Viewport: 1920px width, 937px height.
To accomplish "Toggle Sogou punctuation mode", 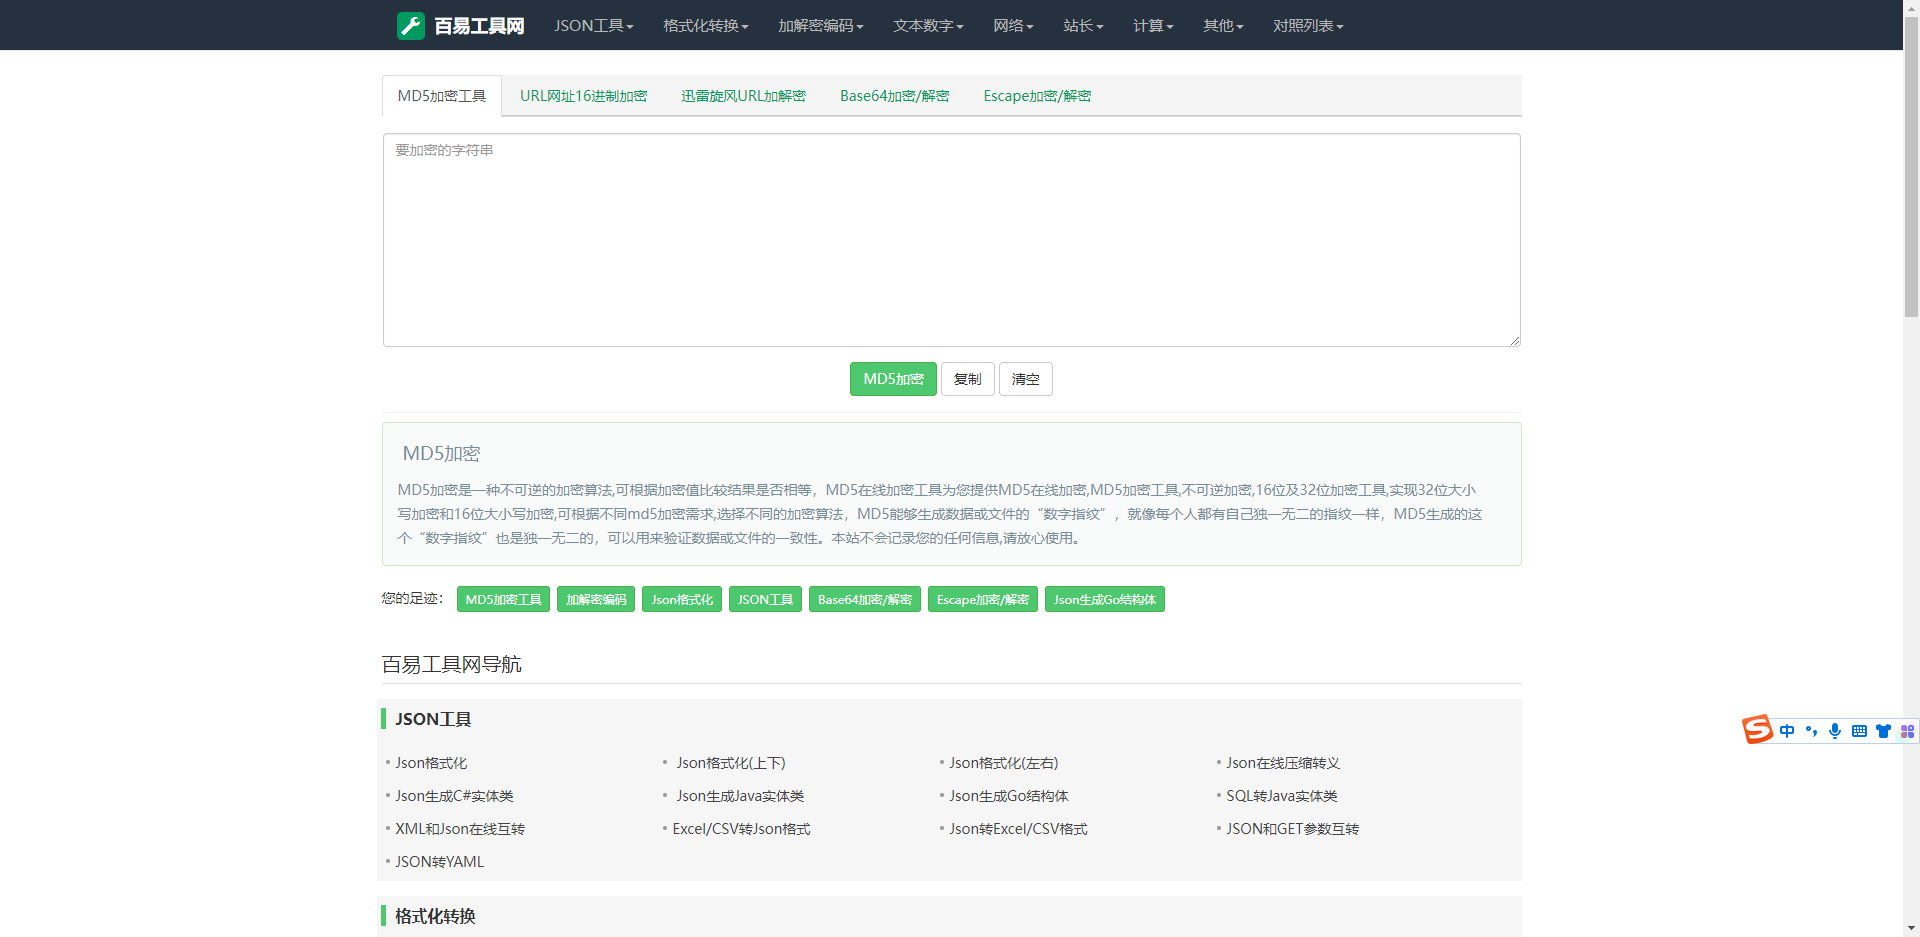I will (1811, 731).
